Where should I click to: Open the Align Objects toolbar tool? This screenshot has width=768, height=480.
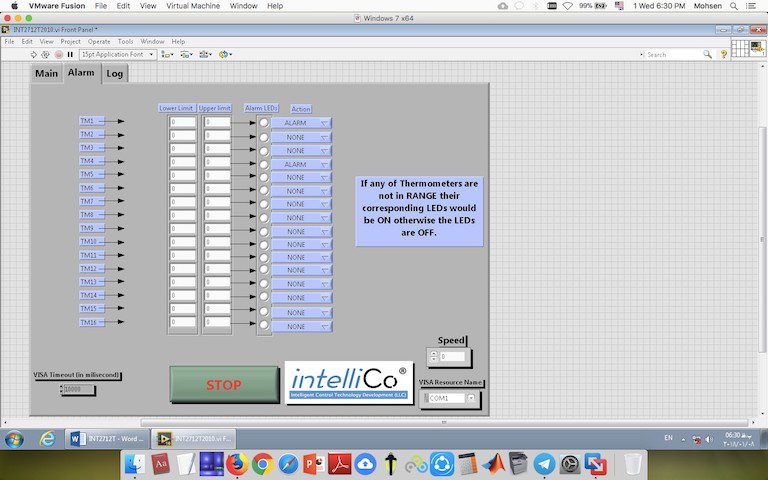(x=166, y=54)
